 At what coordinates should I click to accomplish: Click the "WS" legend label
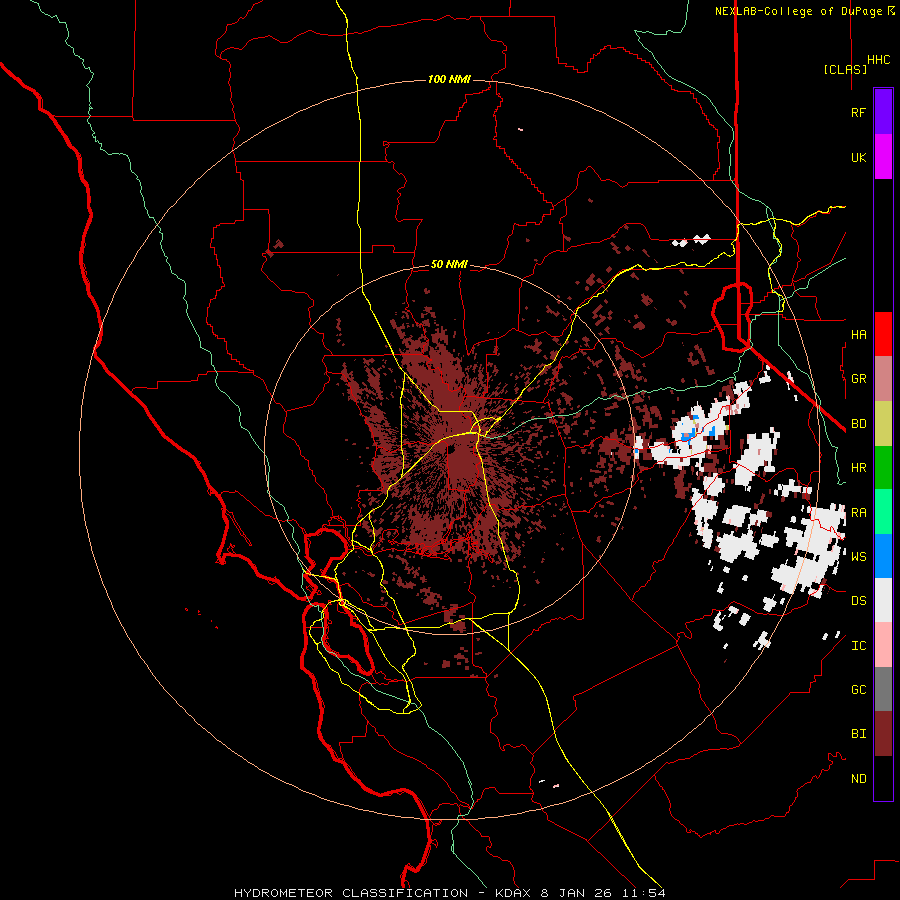(858, 557)
